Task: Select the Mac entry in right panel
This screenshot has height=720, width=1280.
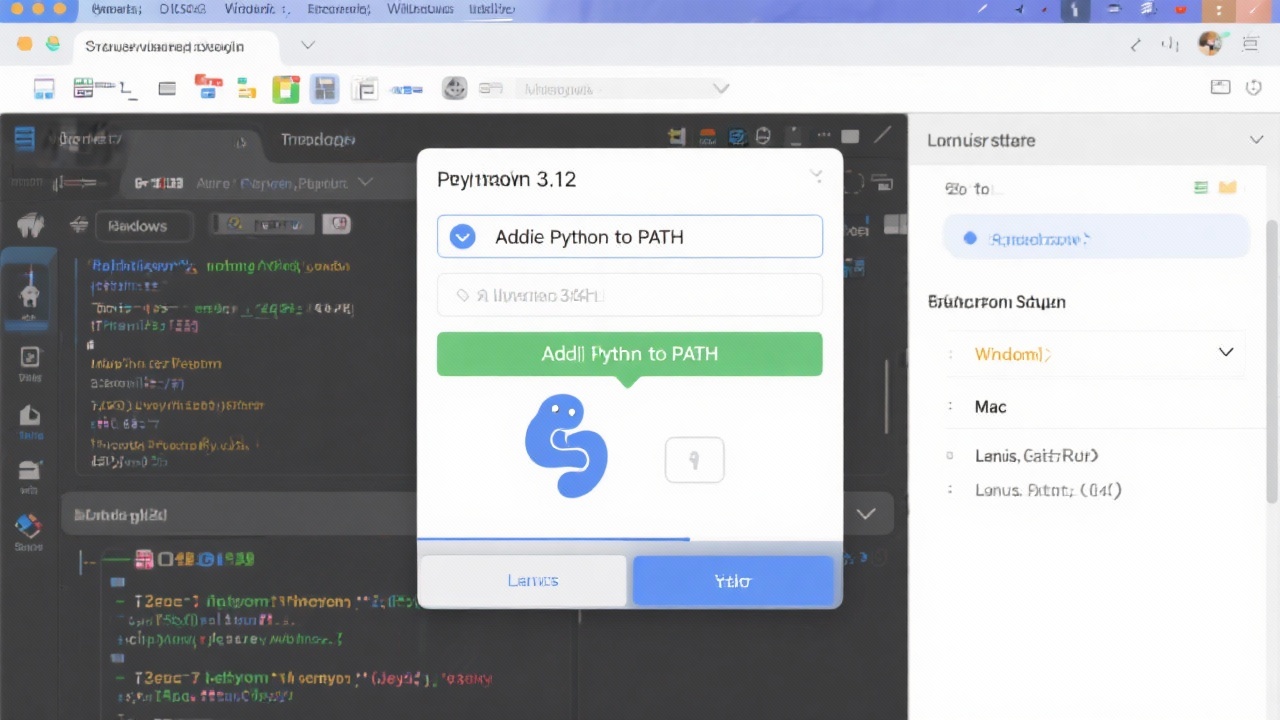Action: coord(990,407)
